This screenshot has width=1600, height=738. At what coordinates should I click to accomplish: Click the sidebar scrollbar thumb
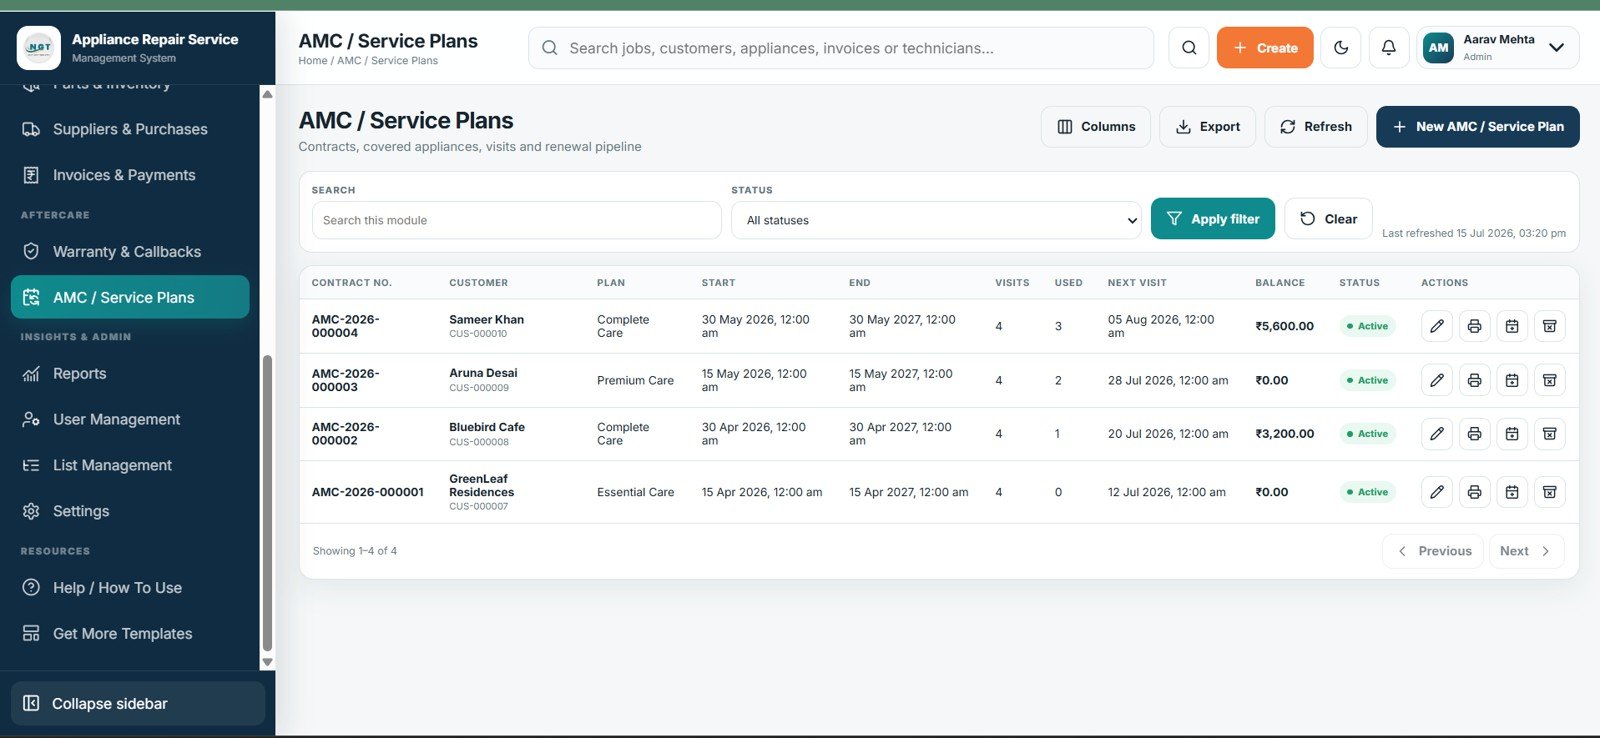tap(267, 503)
